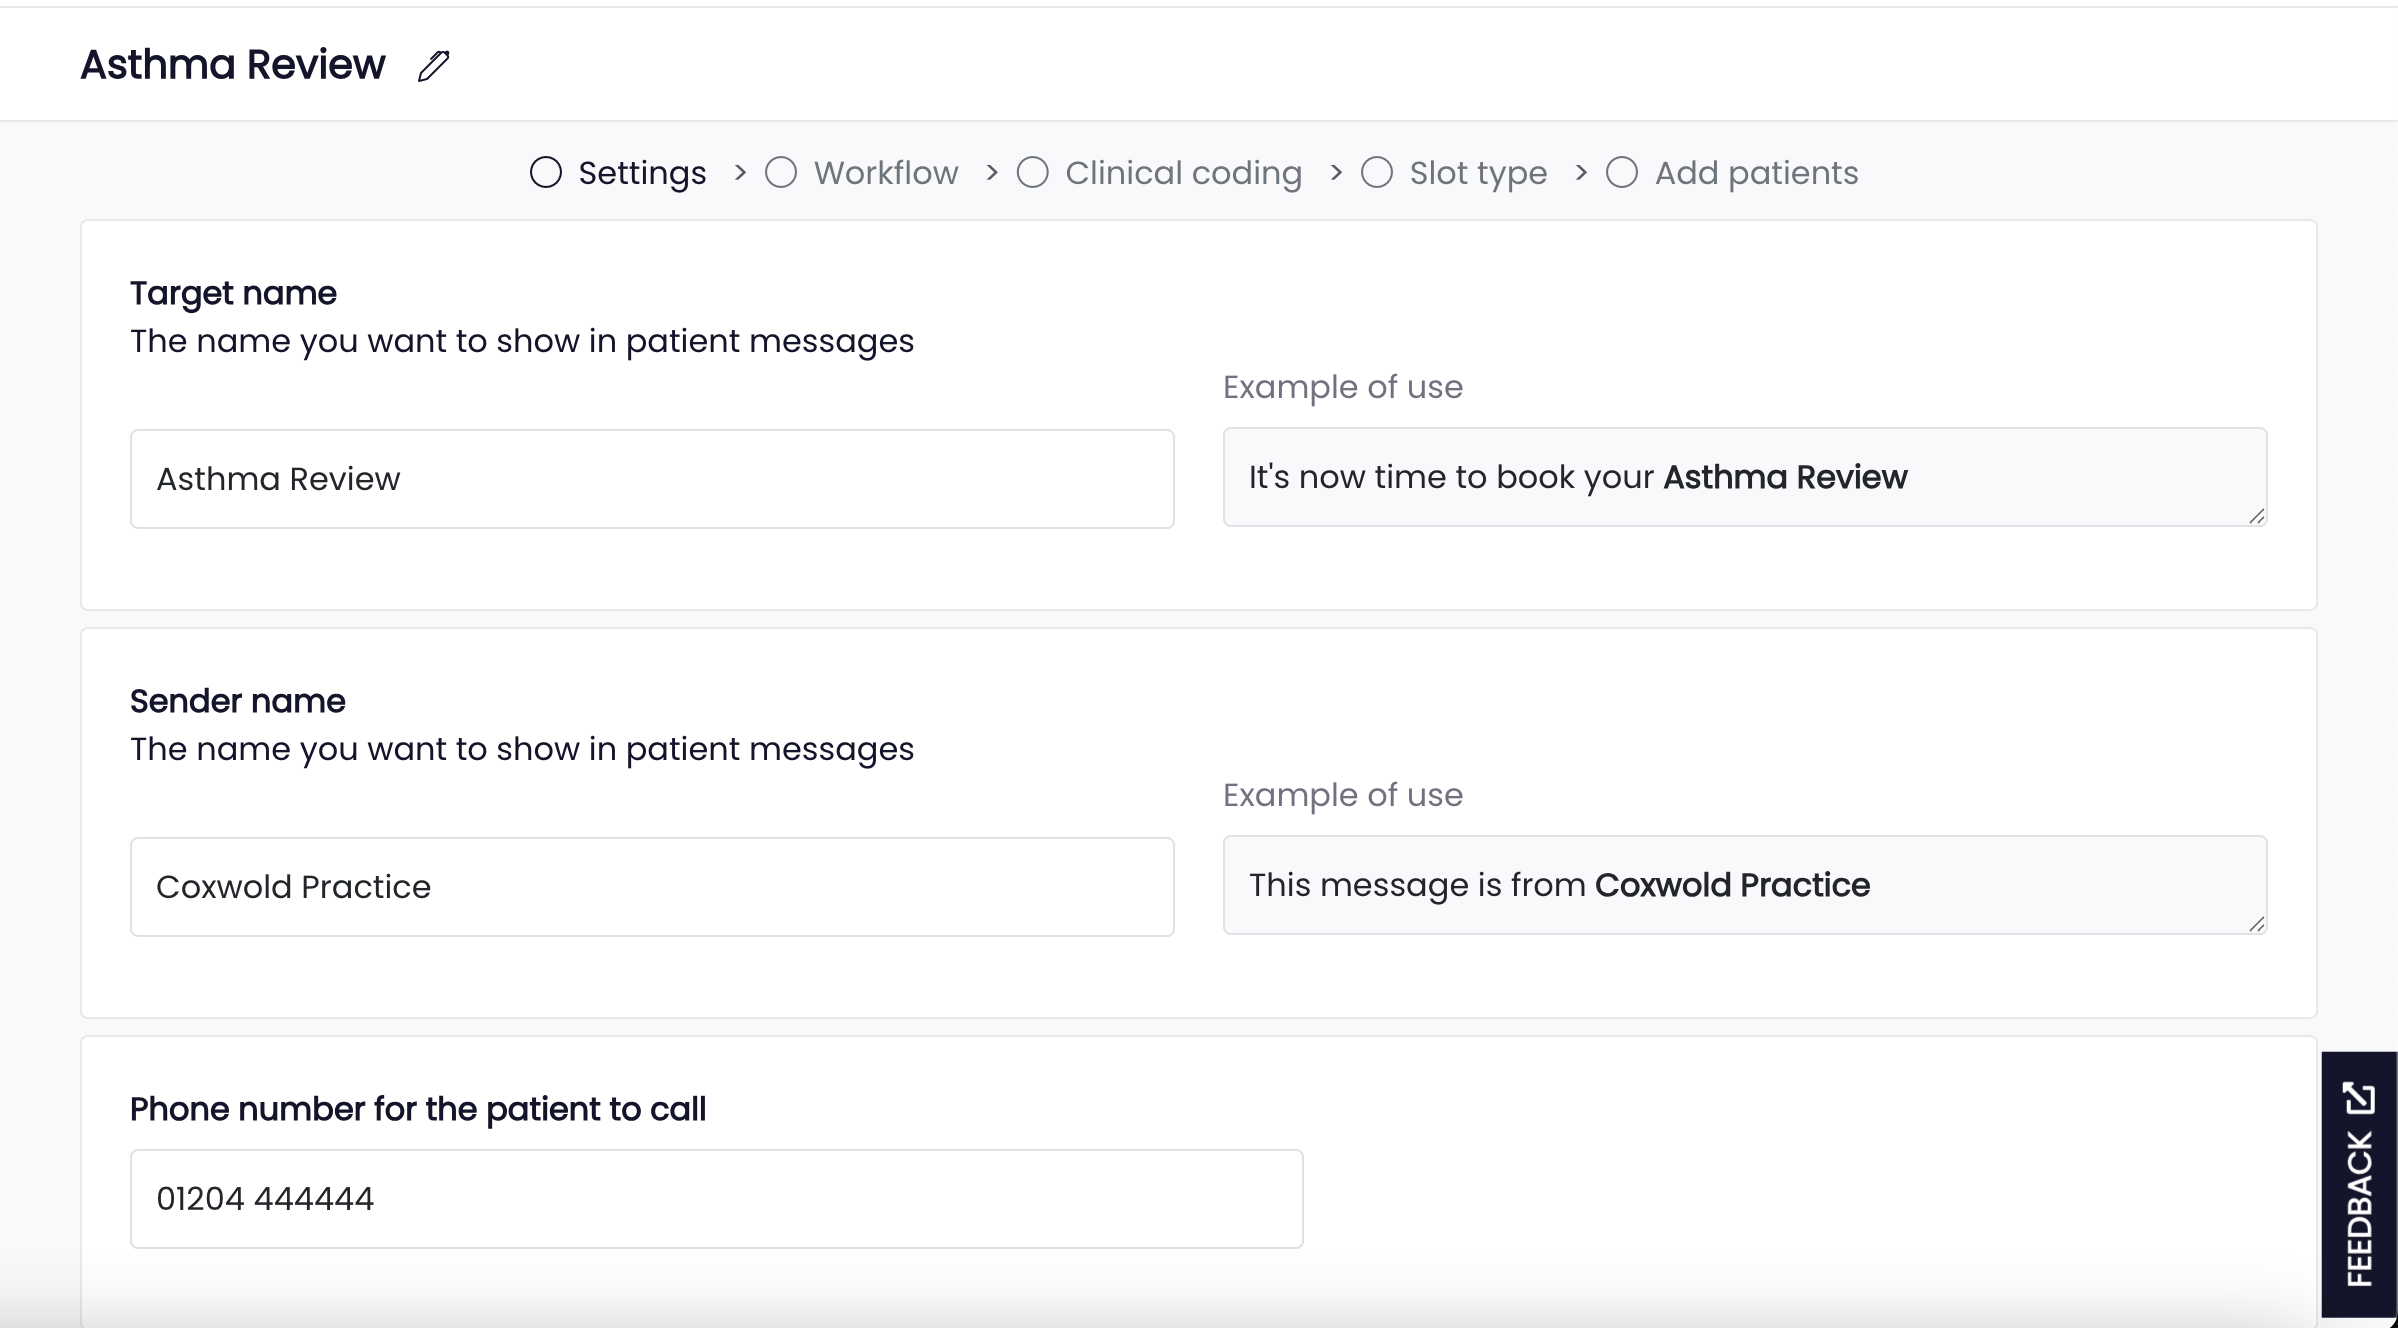Select the Add patients step circle
Viewport: 2398px width, 1328px height.
click(x=1622, y=172)
